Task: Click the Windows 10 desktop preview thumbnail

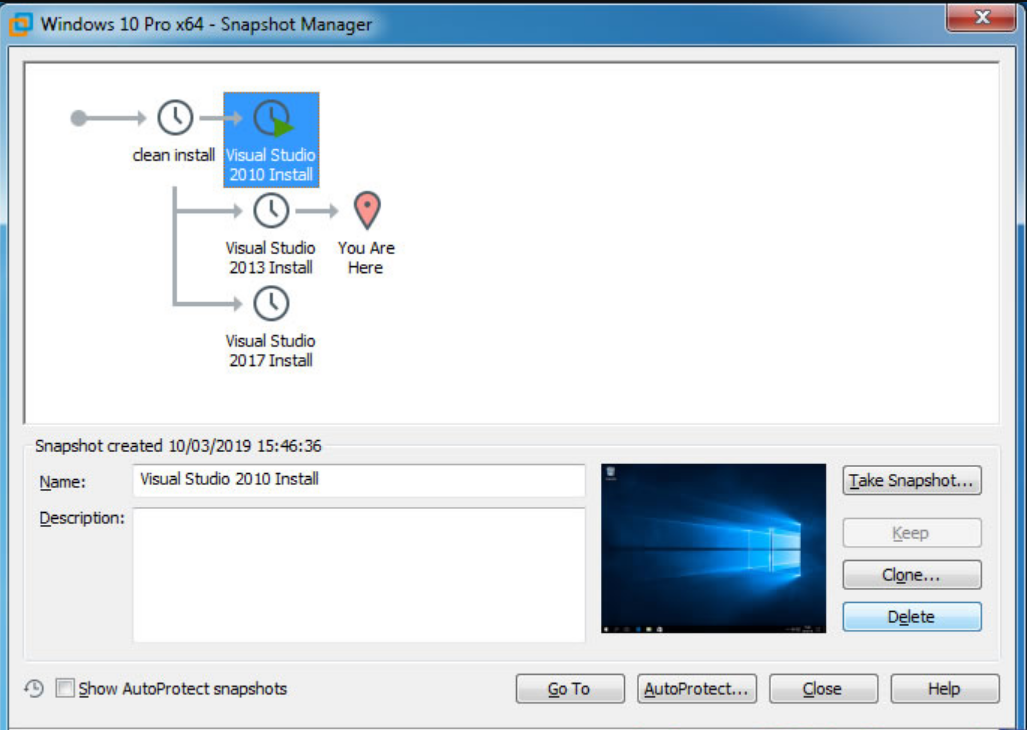Action: (713, 549)
